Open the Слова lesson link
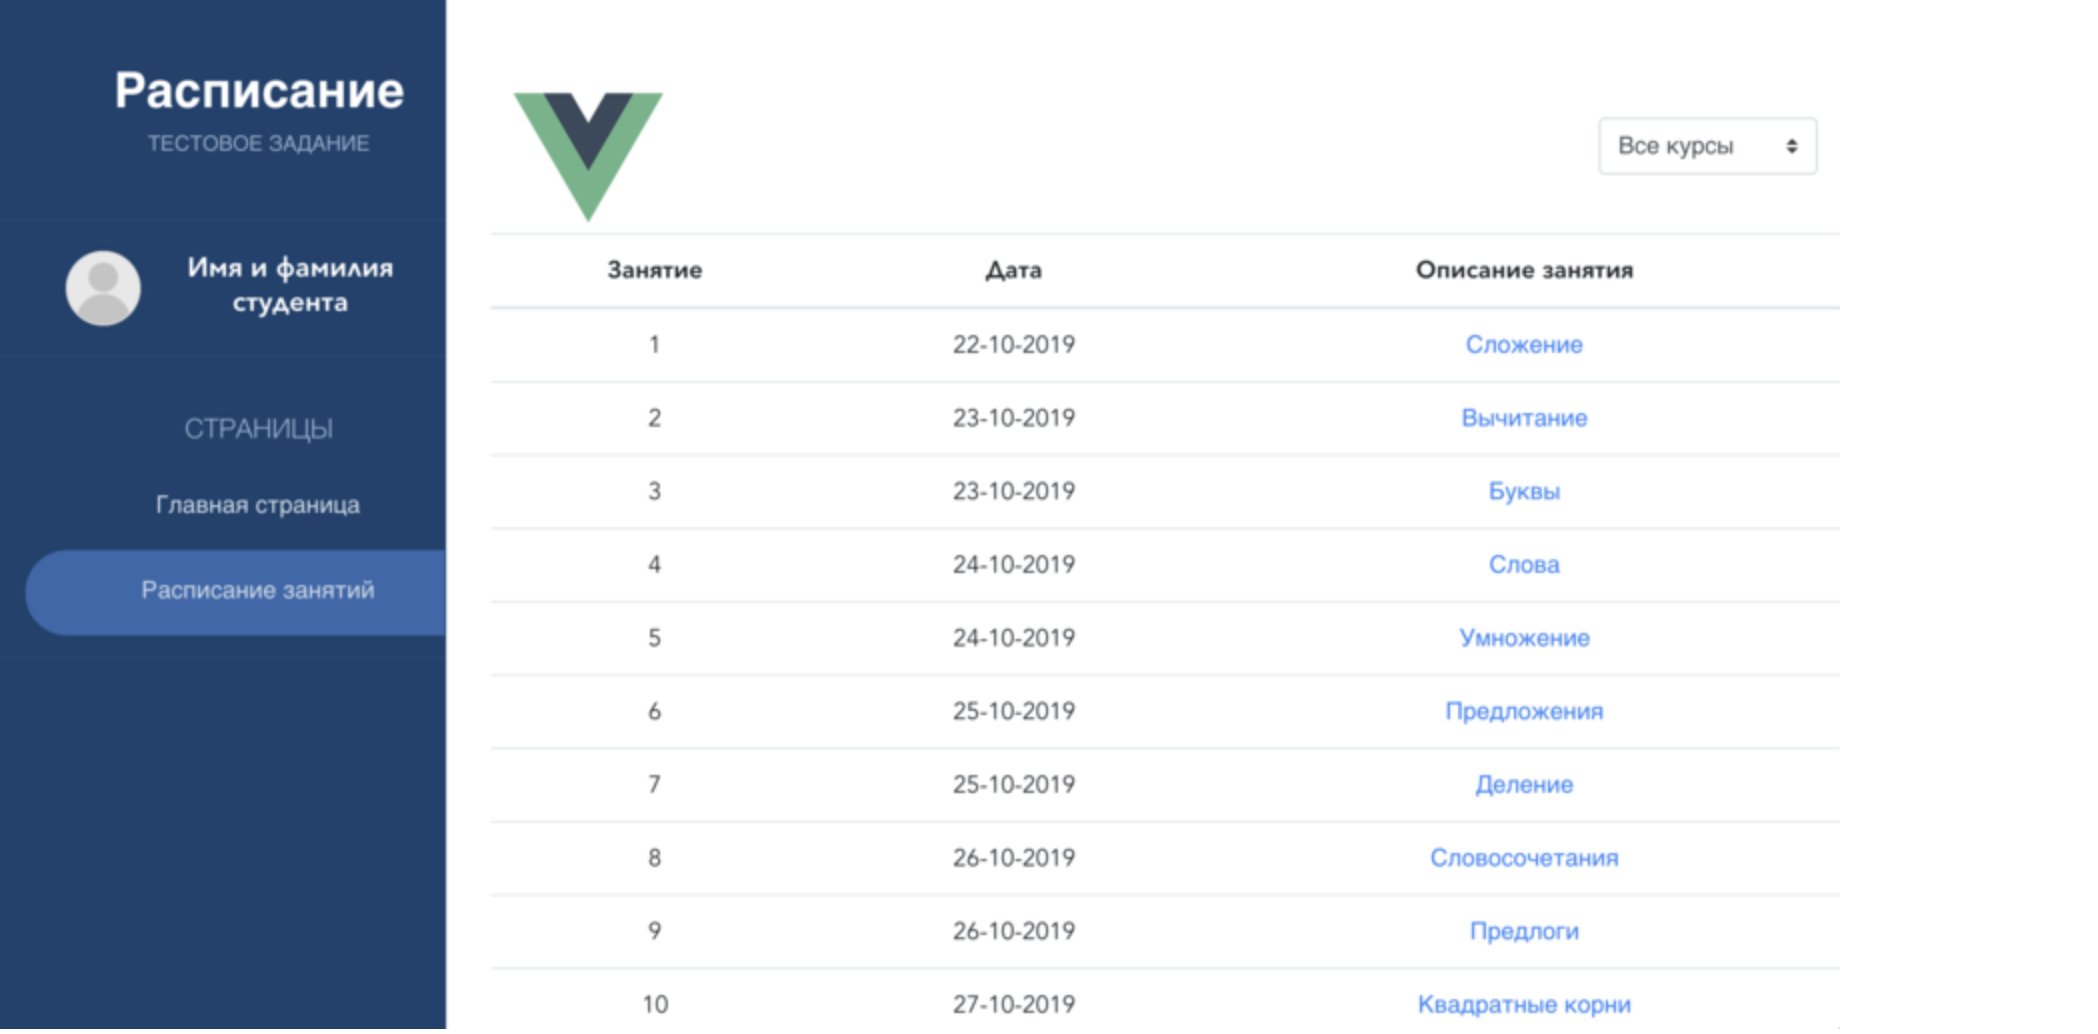The image size is (2098, 1034). [1525, 564]
